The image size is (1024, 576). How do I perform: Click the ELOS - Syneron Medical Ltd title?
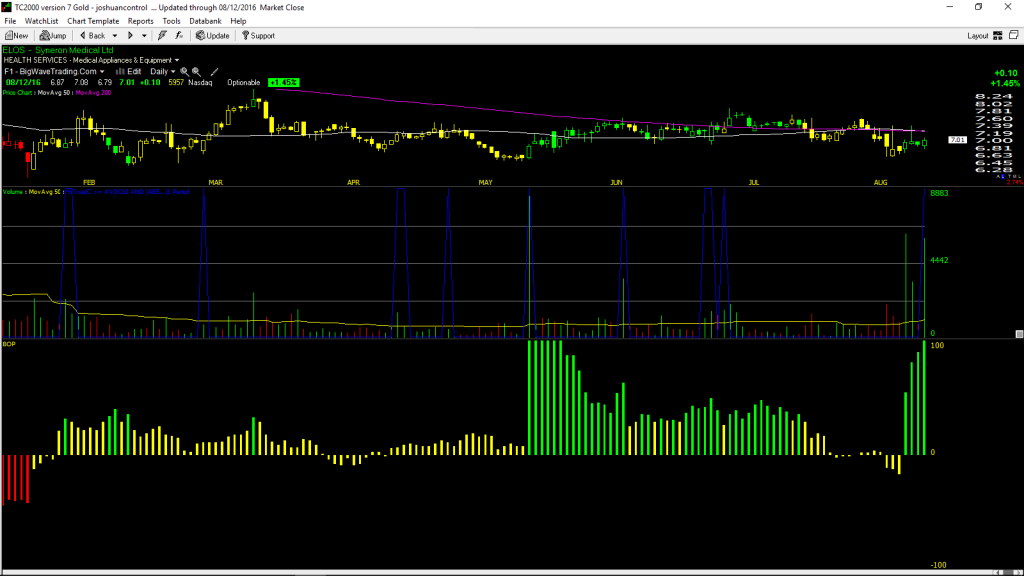pos(58,50)
